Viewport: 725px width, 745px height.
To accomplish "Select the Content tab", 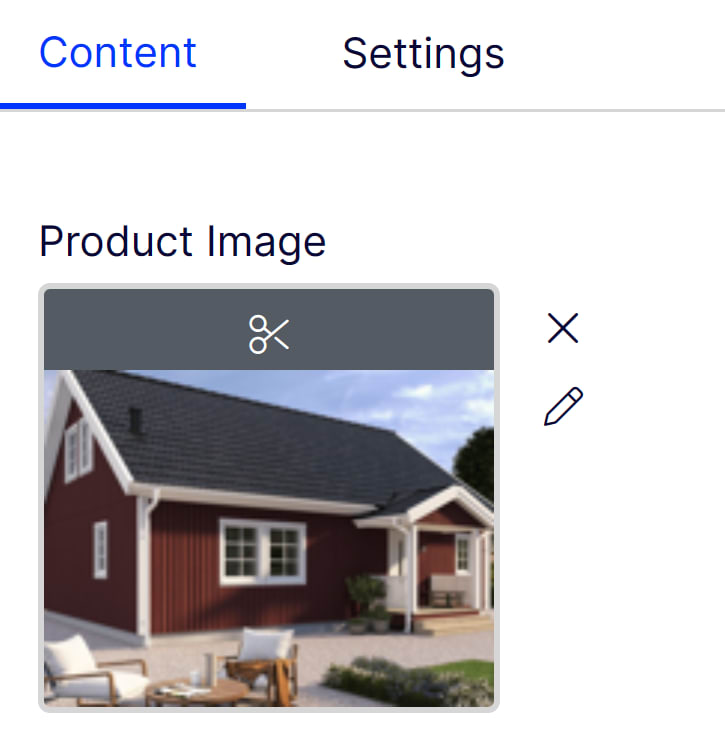I will coord(117,53).
